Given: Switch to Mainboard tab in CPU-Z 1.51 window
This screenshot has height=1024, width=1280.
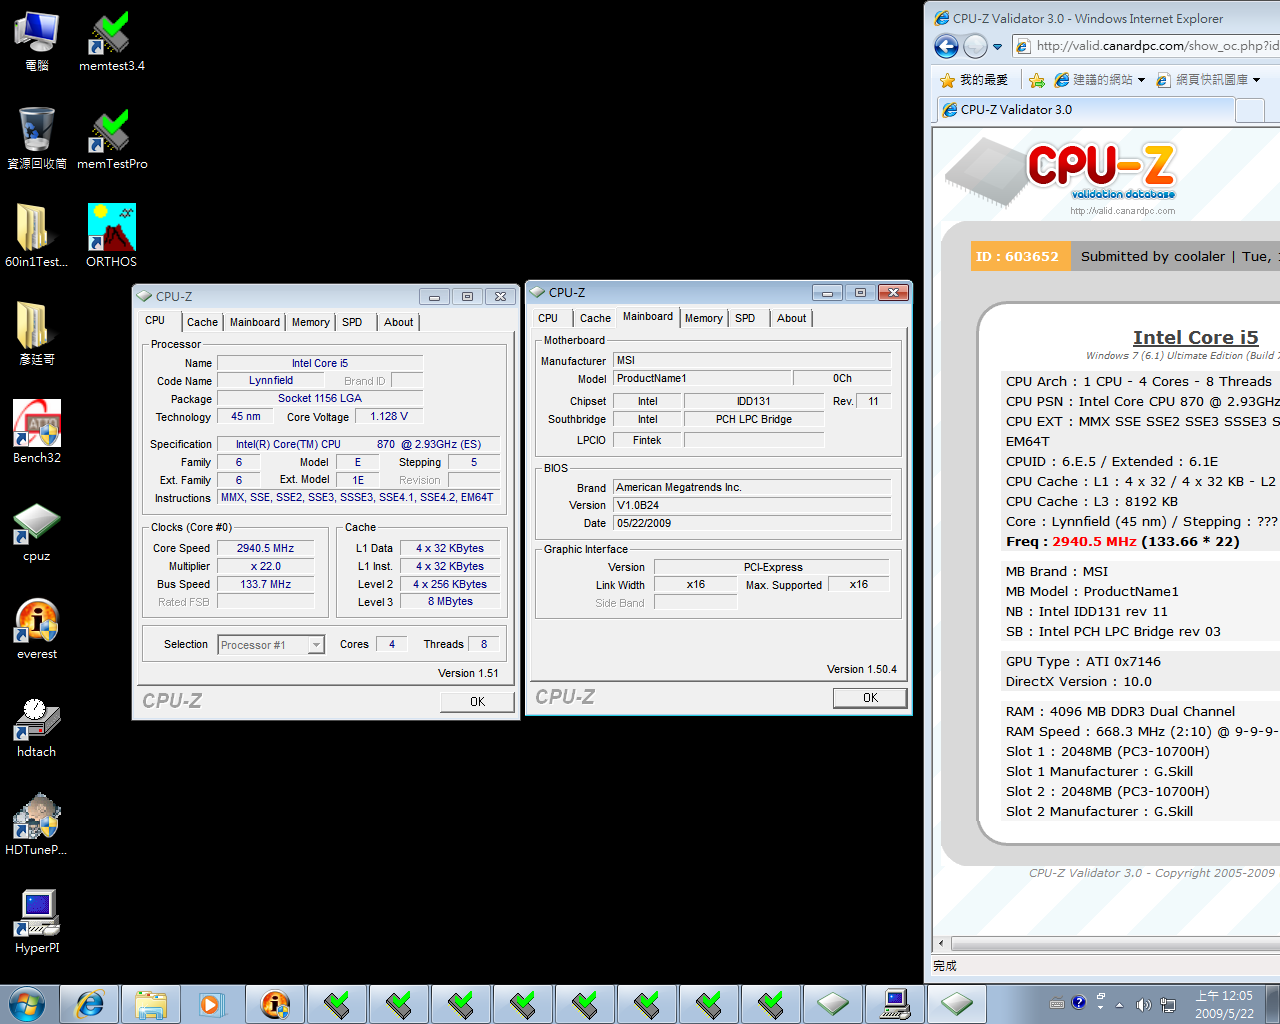Looking at the screenshot, I should click(x=255, y=322).
